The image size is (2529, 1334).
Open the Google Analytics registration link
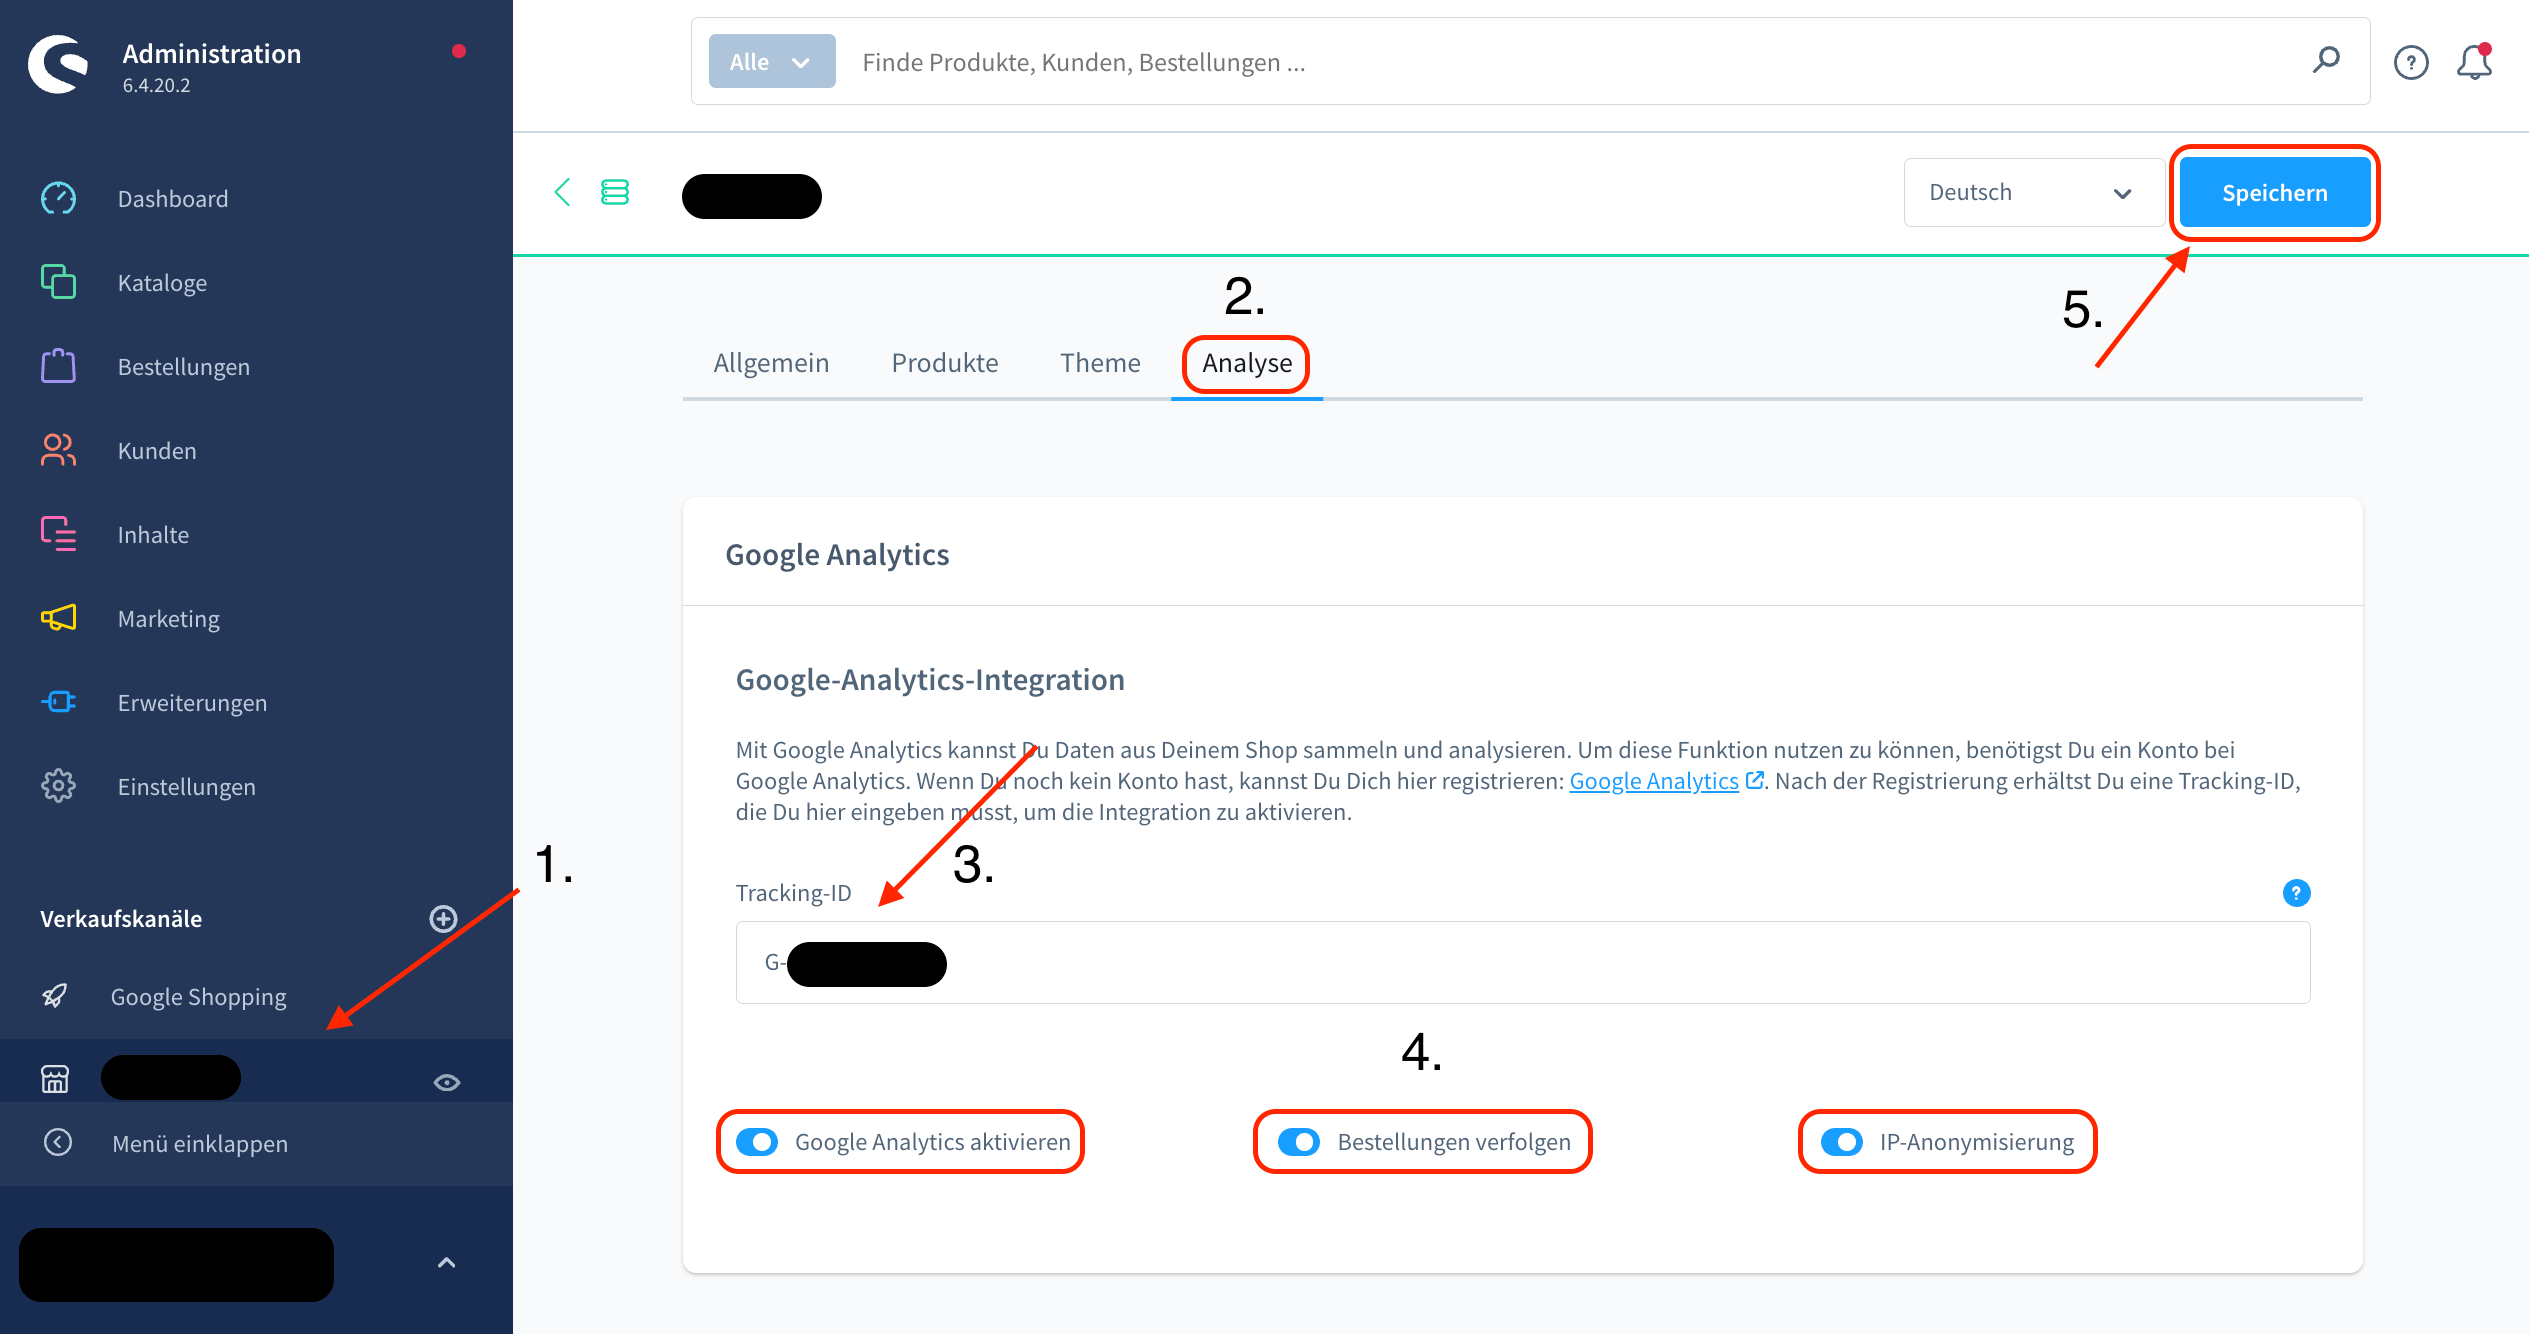click(x=1653, y=781)
